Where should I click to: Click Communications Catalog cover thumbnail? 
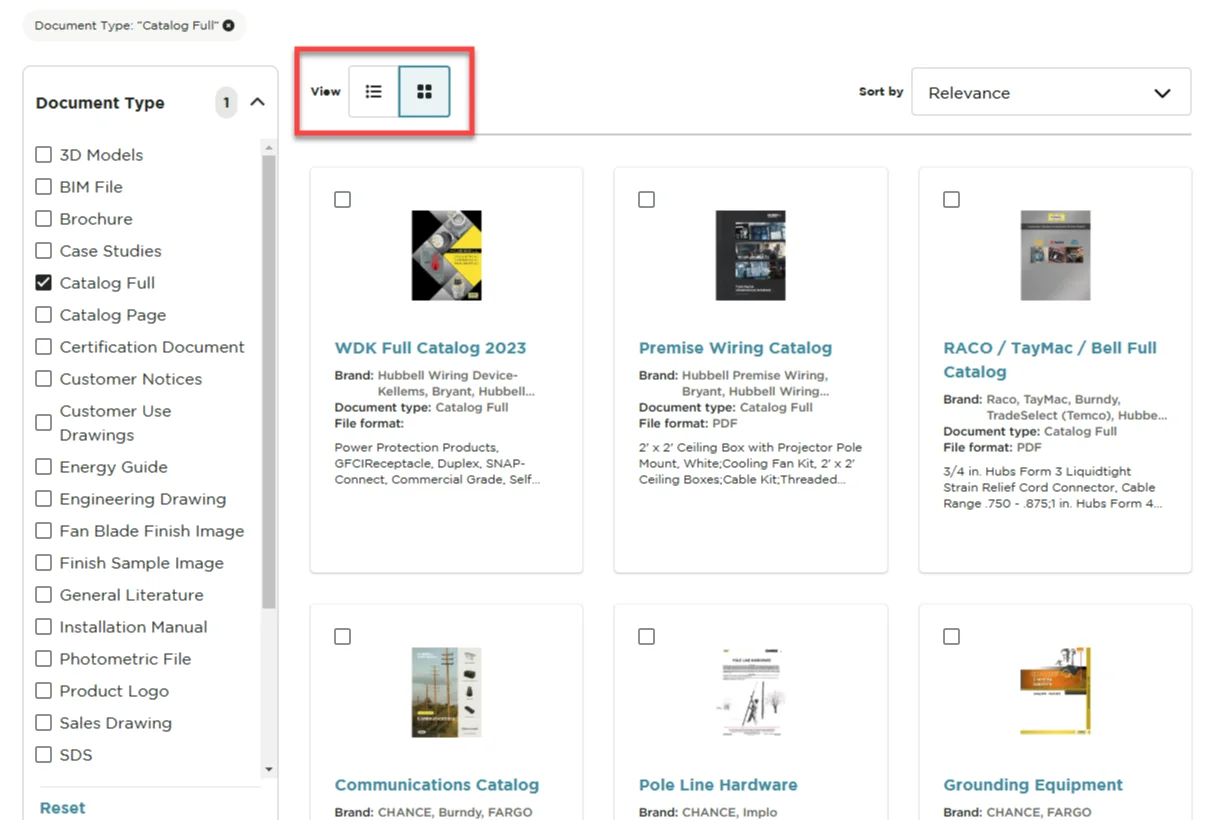(446, 692)
